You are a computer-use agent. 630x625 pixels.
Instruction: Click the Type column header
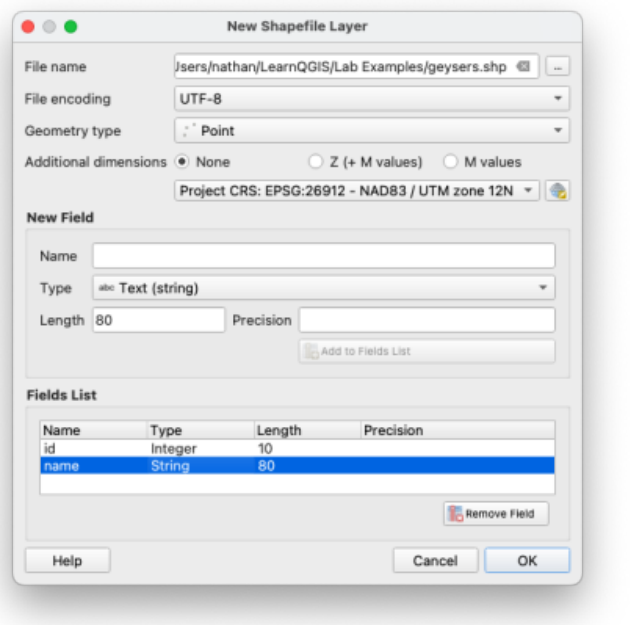tap(200, 430)
